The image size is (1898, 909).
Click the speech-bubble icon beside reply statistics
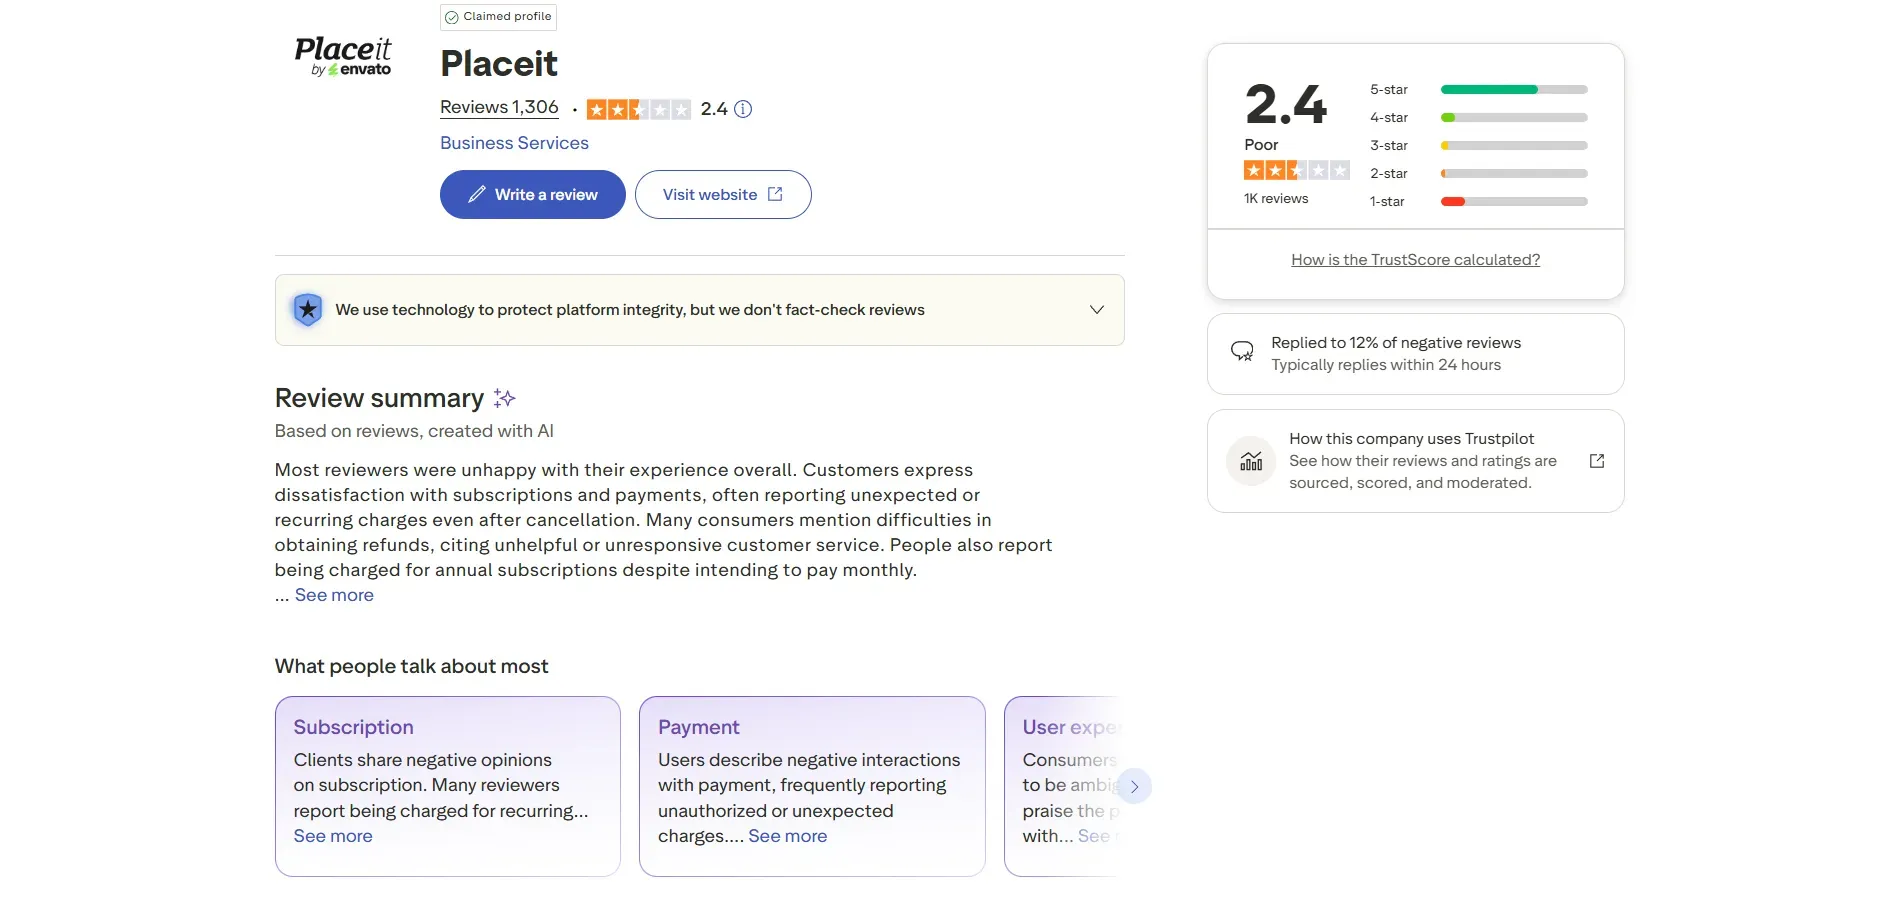click(1242, 352)
